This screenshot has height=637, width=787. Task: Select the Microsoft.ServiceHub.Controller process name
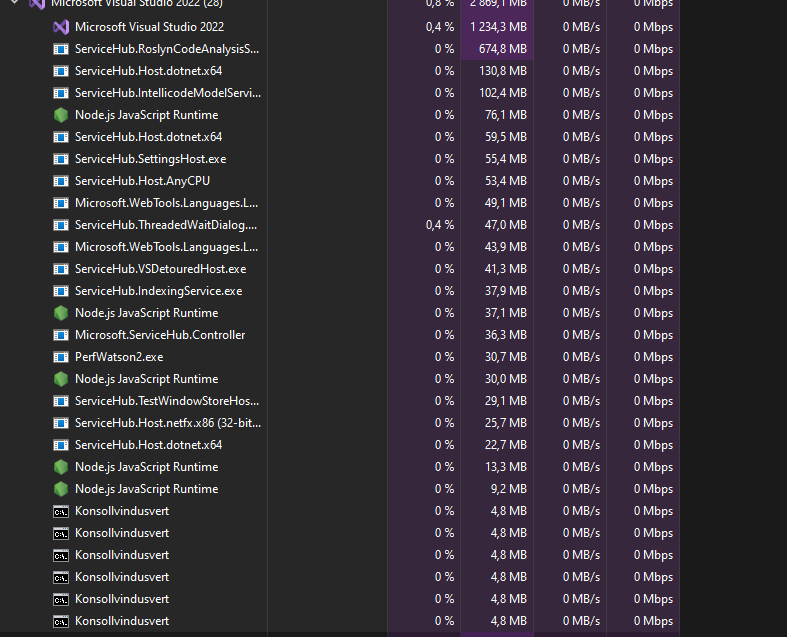click(x=160, y=335)
